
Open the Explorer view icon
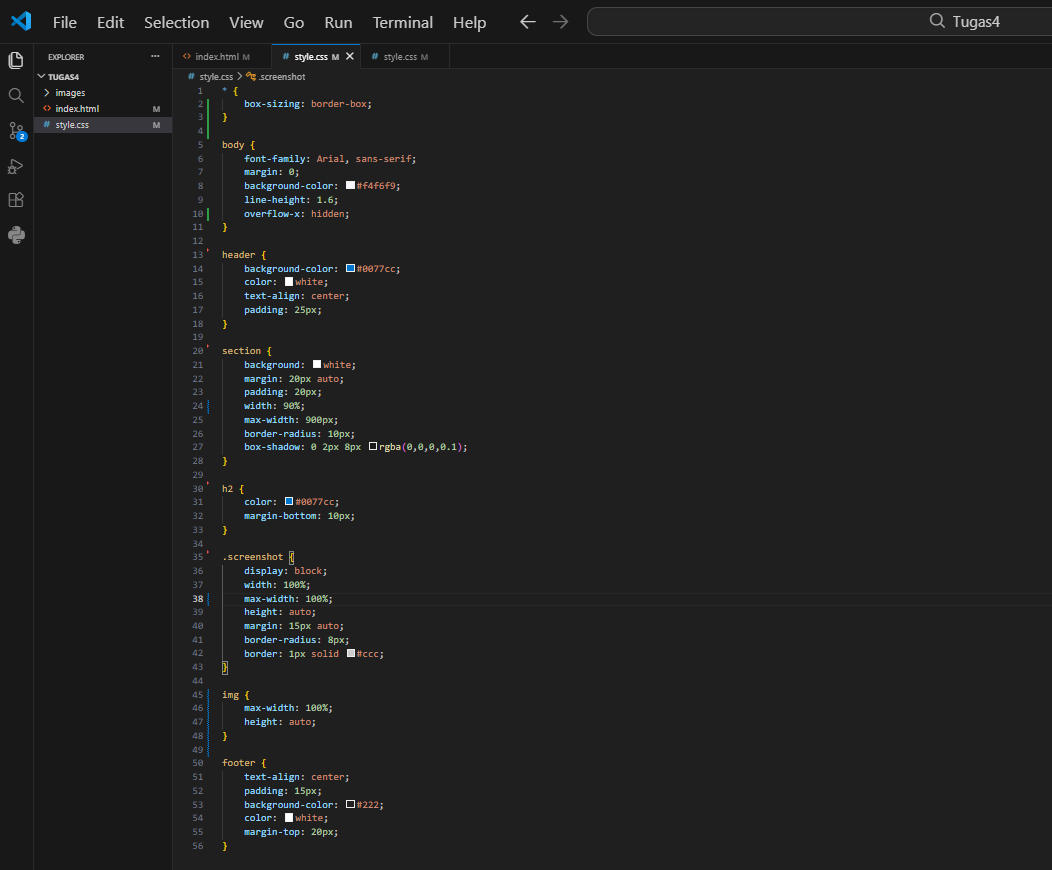[x=15, y=60]
